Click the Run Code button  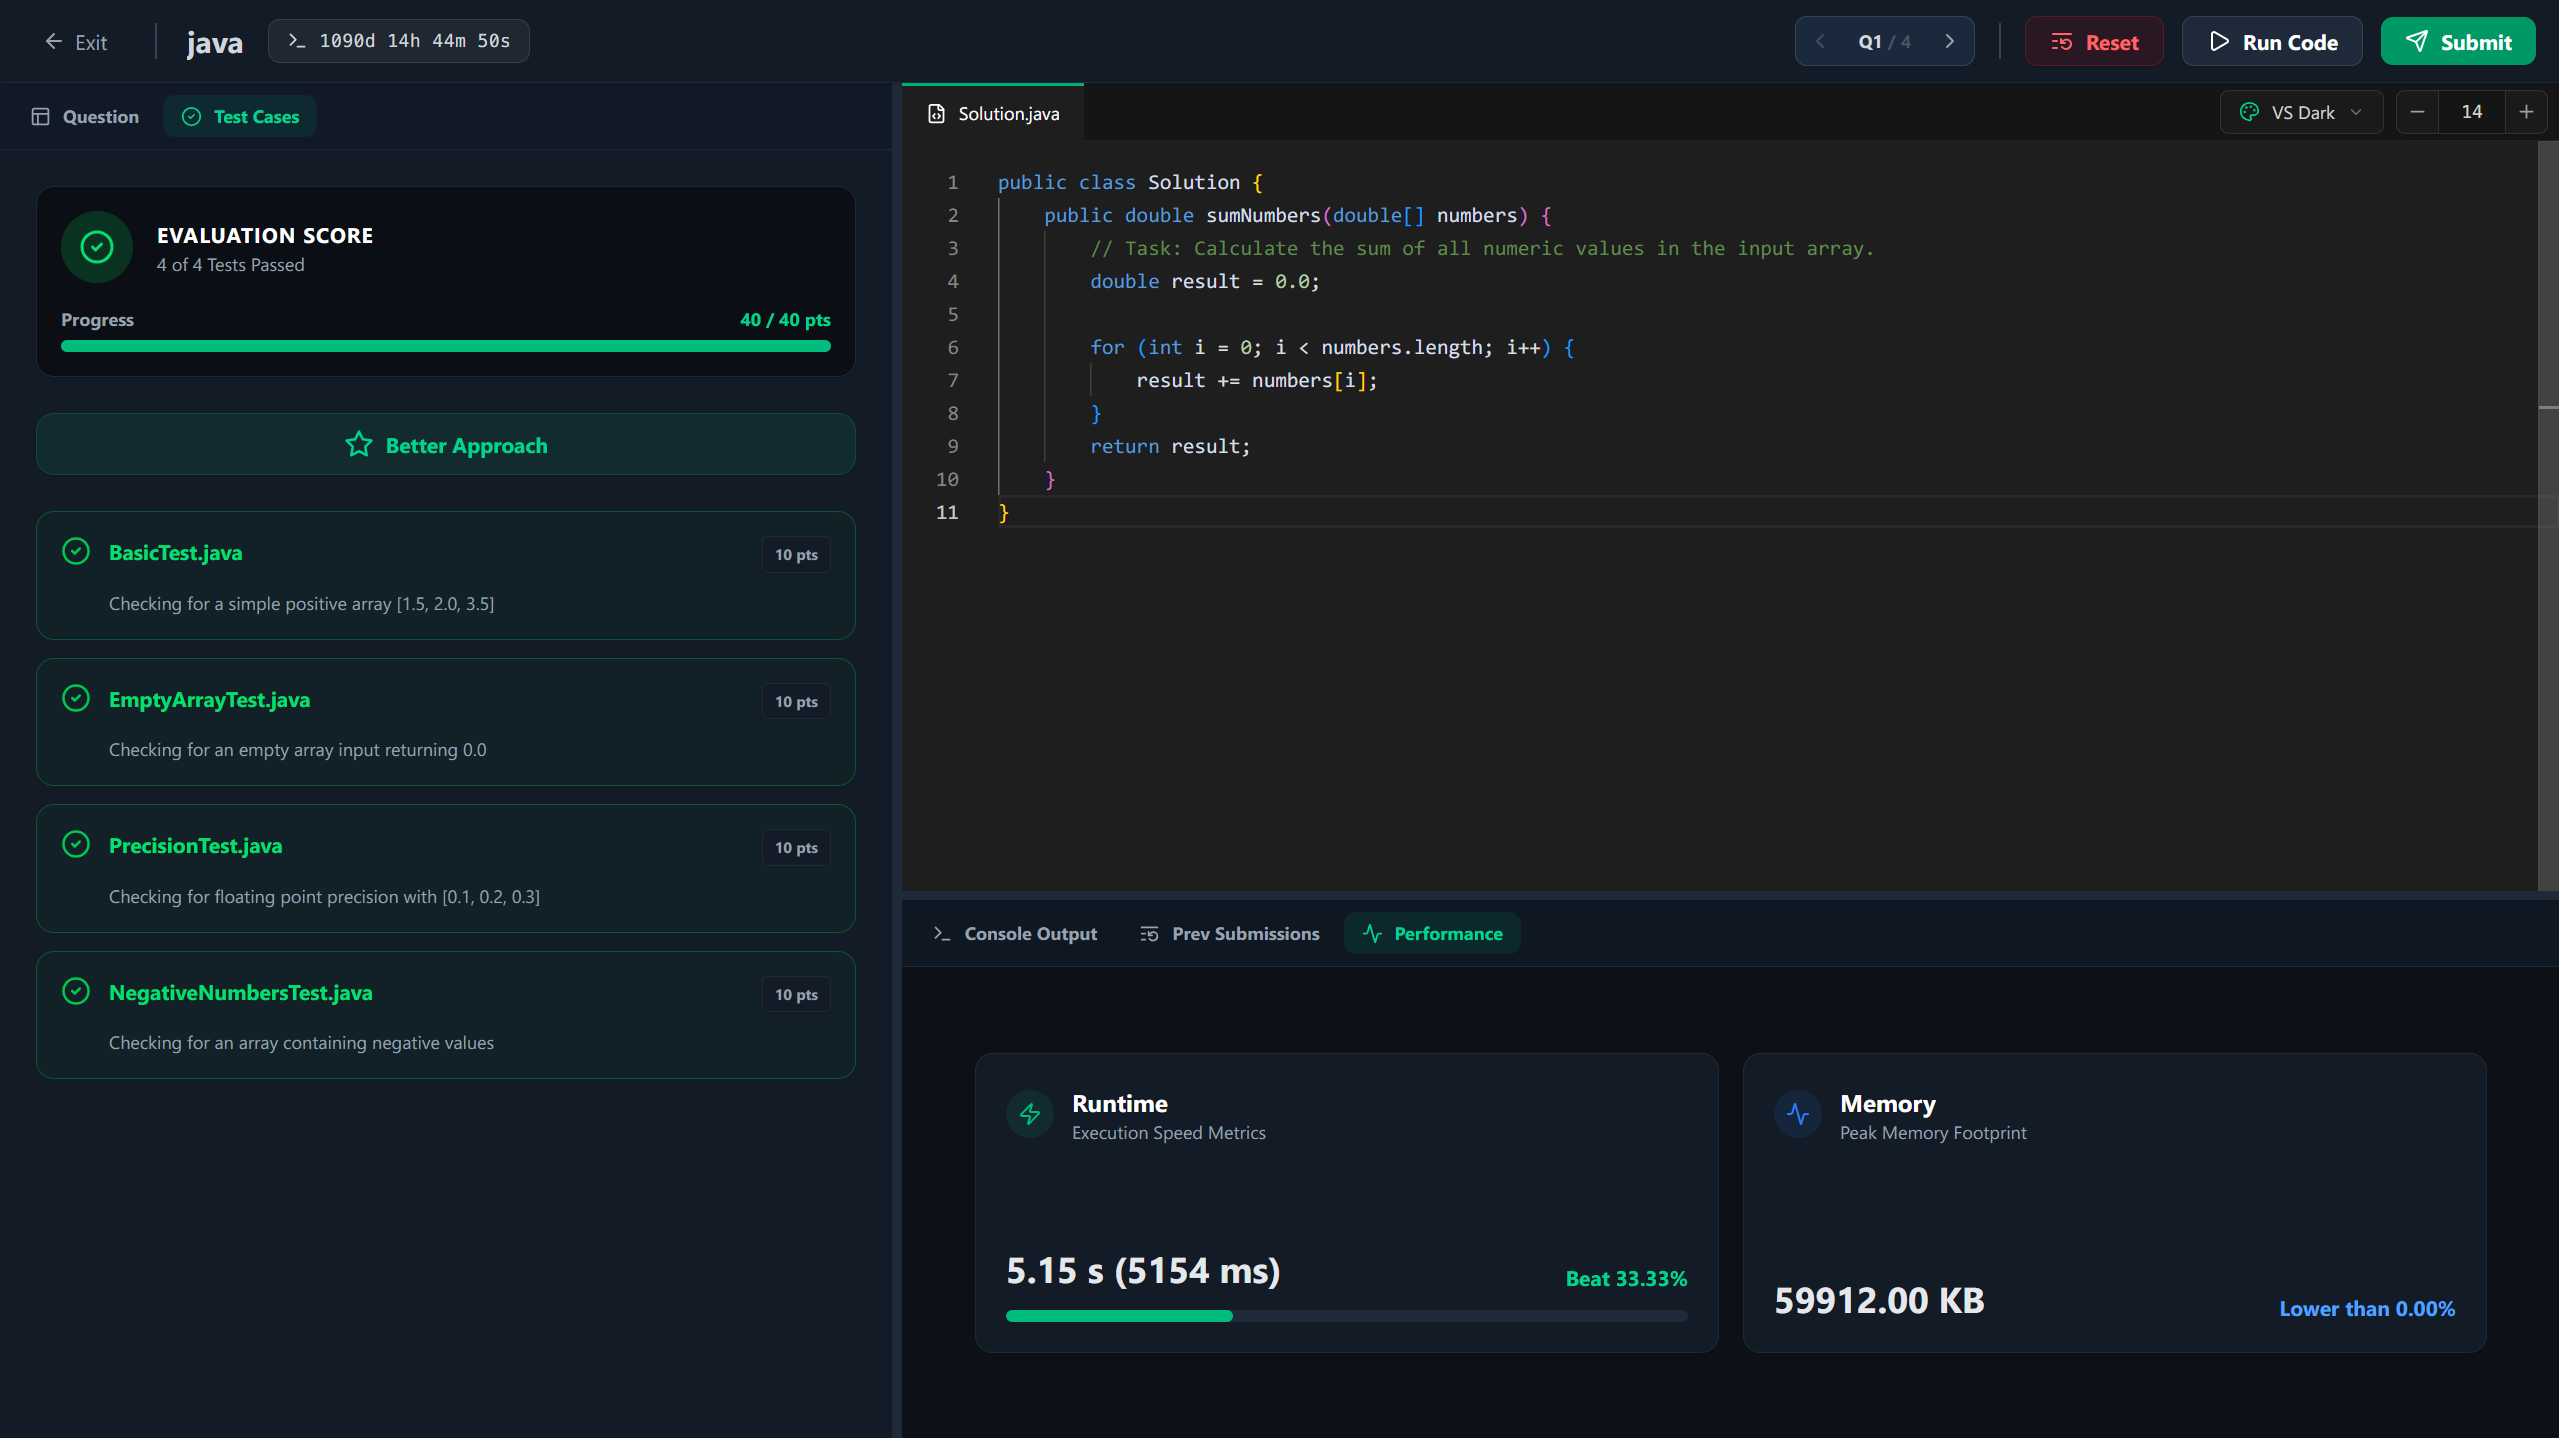[x=2272, y=42]
